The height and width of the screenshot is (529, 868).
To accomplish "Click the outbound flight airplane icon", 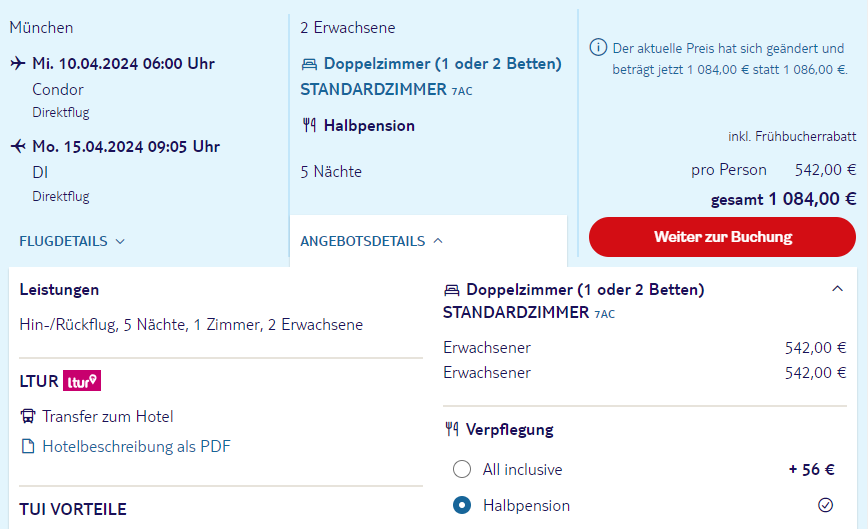I will pyautogui.click(x=18, y=64).
